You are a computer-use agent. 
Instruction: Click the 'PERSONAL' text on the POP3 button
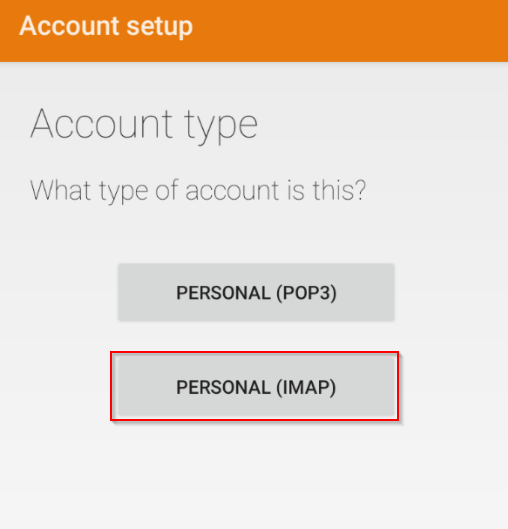pos(223,293)
